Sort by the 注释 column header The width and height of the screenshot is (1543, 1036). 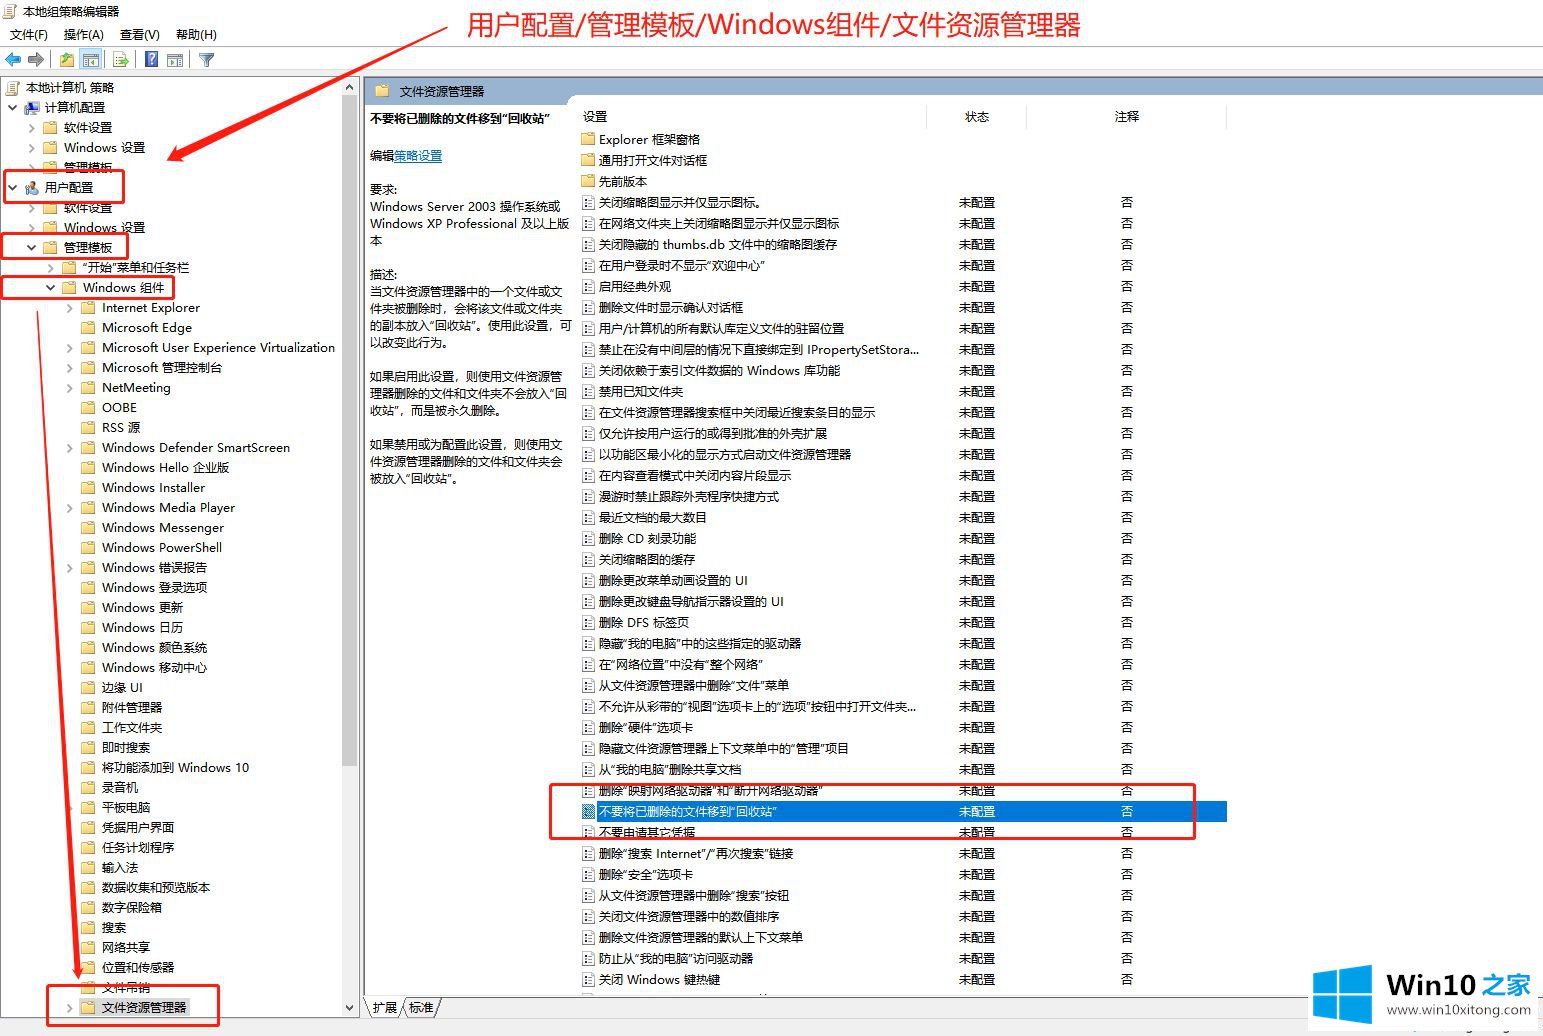[x=1127, y=117]
